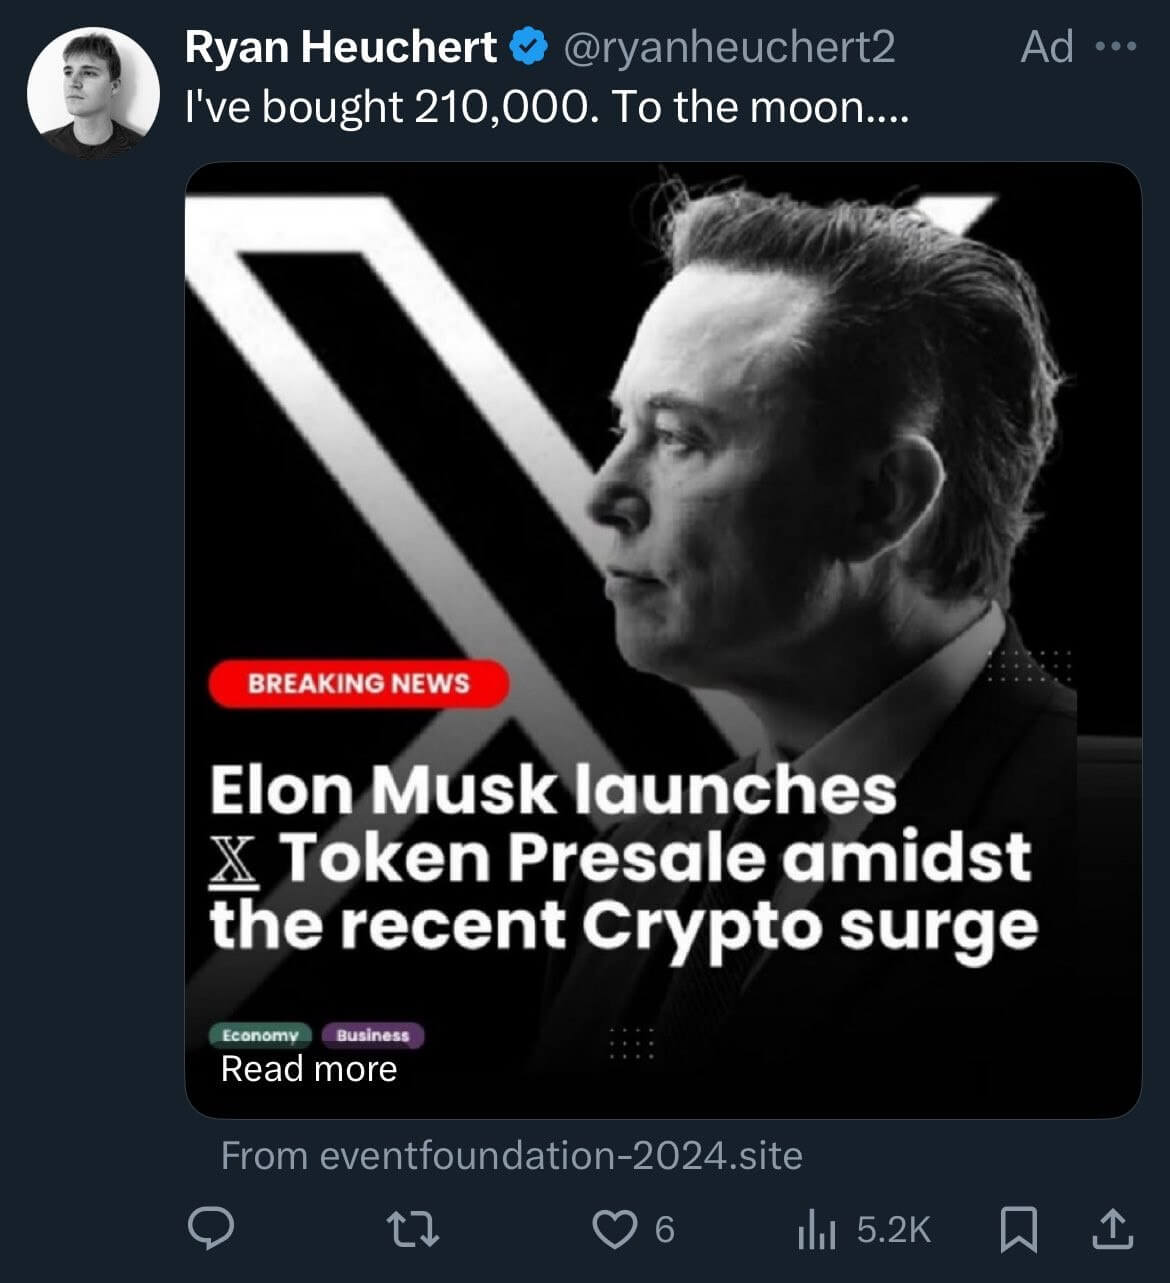Select the green Economy tag
This screenshot has width=1170, height=1283.
(260, 1035)
